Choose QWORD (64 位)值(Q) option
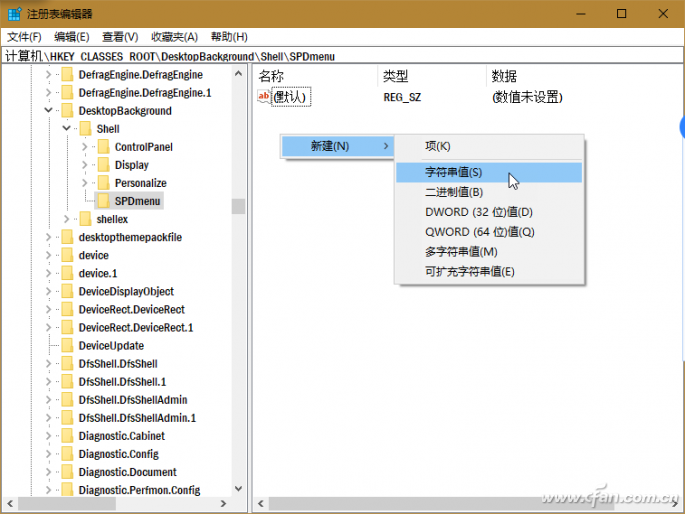The height and width of the screenshot is (514, 685). click(489, 232)
